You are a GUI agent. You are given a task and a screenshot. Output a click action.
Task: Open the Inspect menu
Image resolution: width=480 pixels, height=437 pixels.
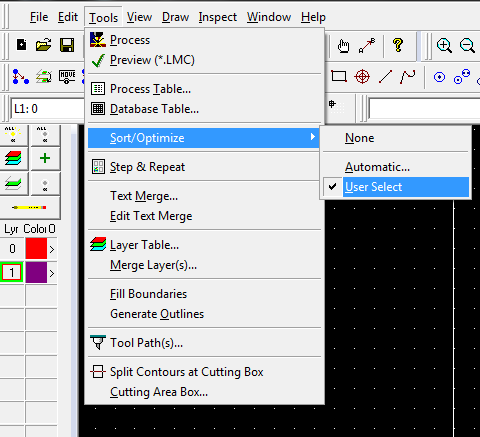(218, 17)
